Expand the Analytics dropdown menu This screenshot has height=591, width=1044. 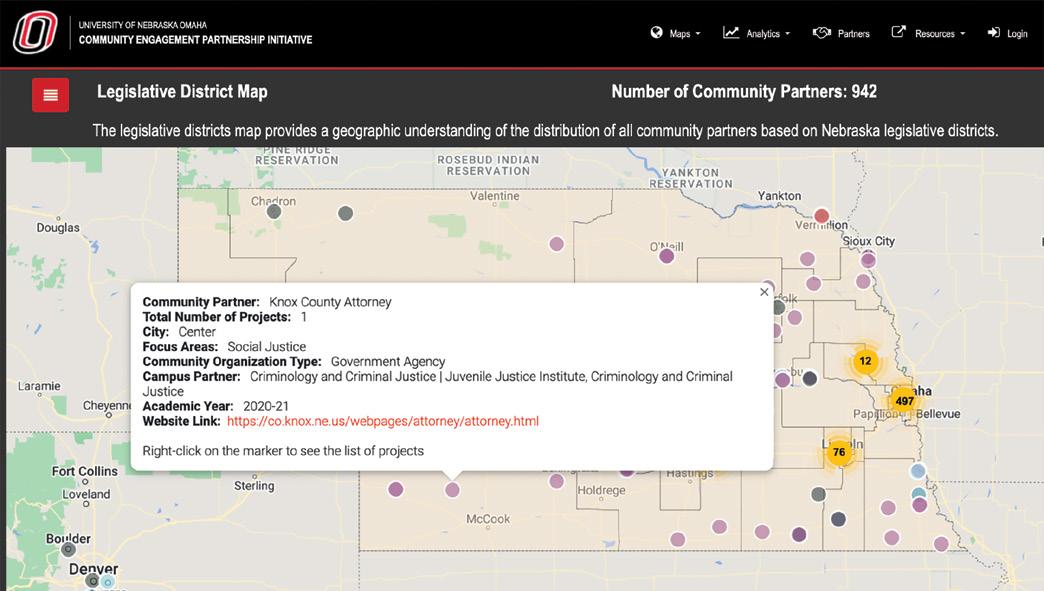[x=756, y=33]
